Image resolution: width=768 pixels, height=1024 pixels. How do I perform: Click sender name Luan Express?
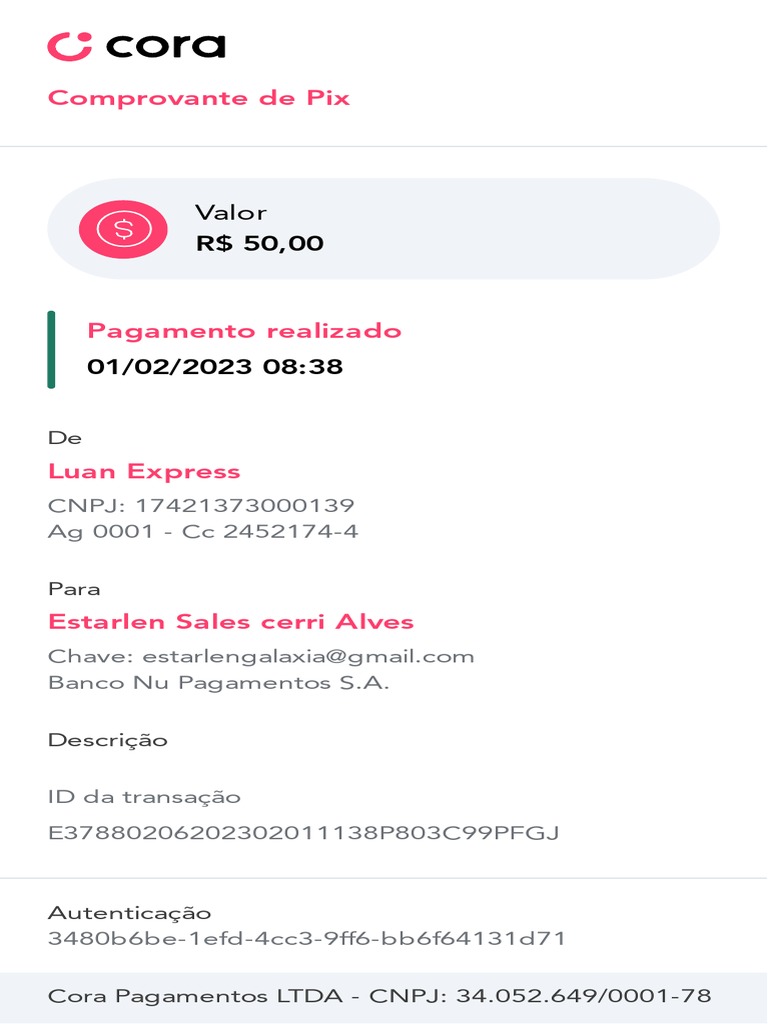coord(144,472)
